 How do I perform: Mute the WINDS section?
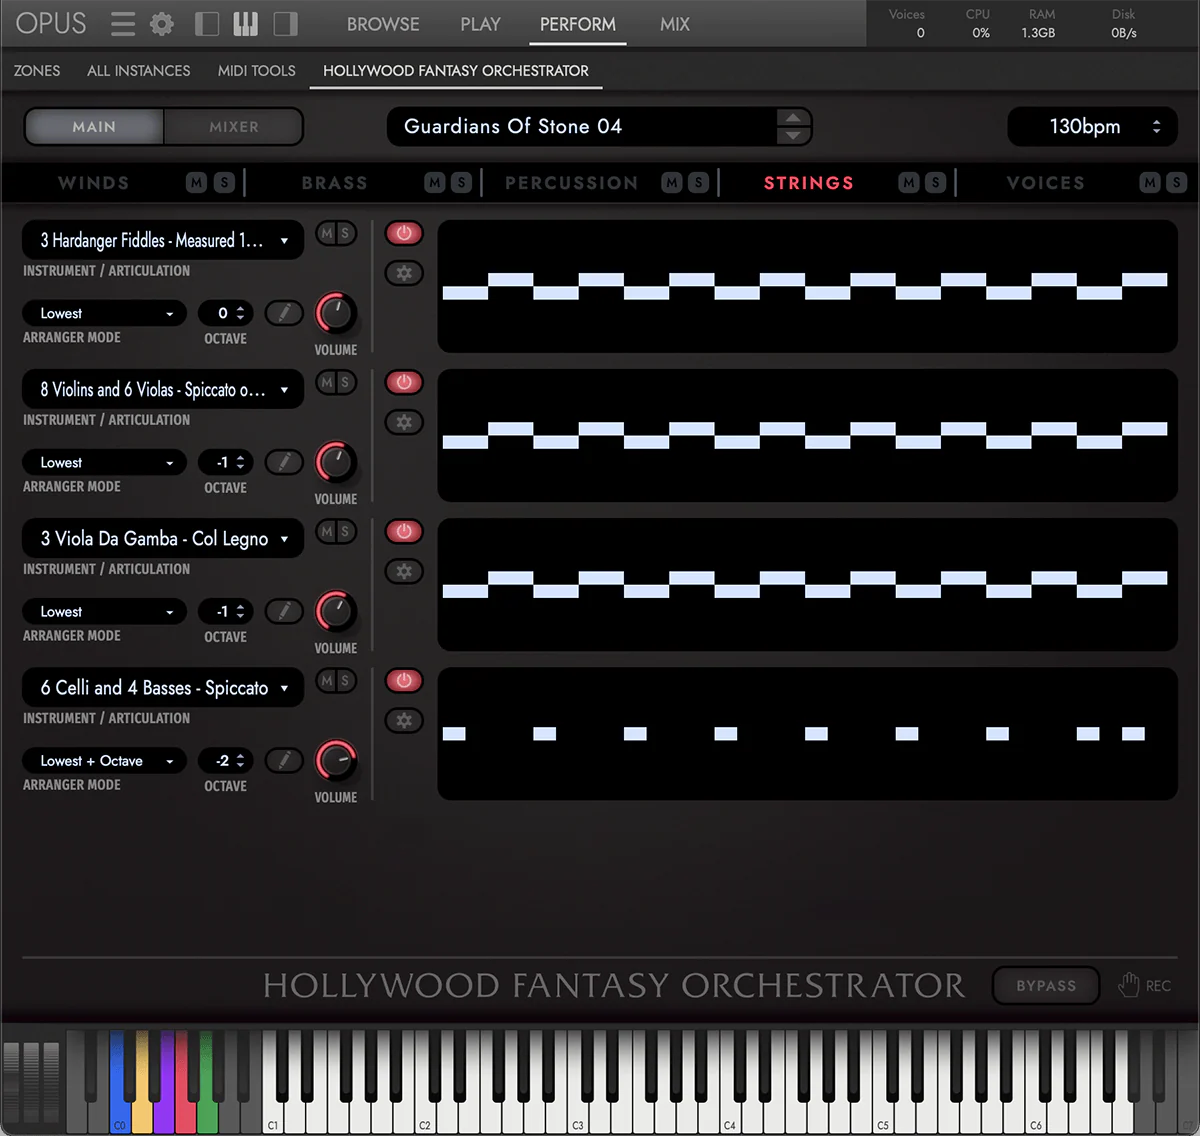[x=197, y=182]
